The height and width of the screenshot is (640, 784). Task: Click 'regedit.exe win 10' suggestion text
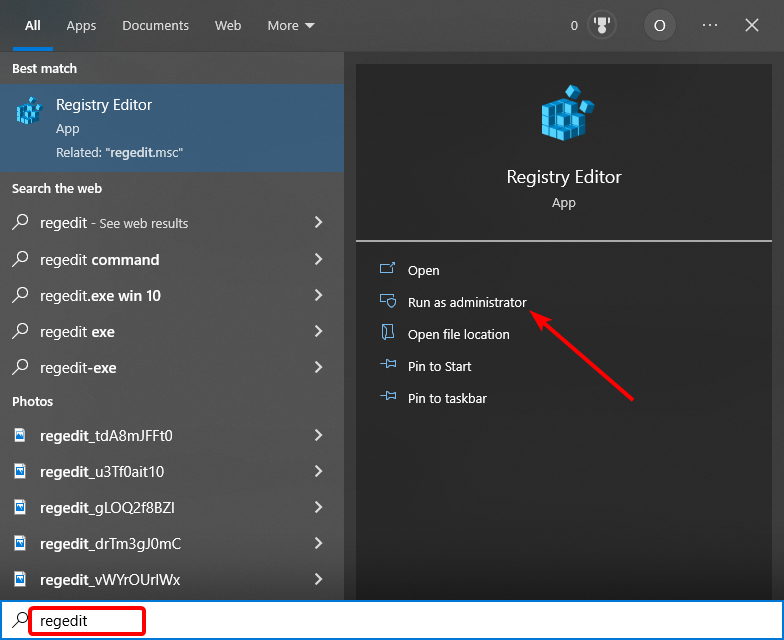tap(100, 296)
